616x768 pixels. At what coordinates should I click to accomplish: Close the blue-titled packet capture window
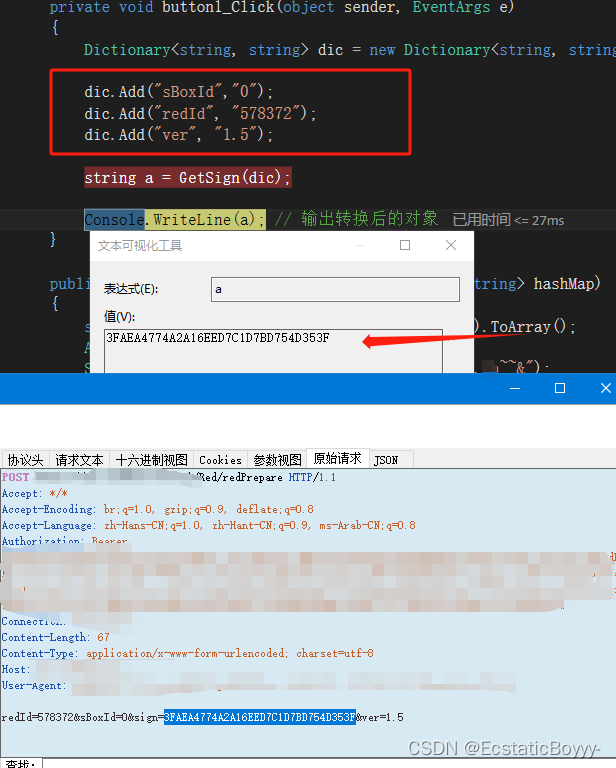pyautogui.click(x=606, y=388)
